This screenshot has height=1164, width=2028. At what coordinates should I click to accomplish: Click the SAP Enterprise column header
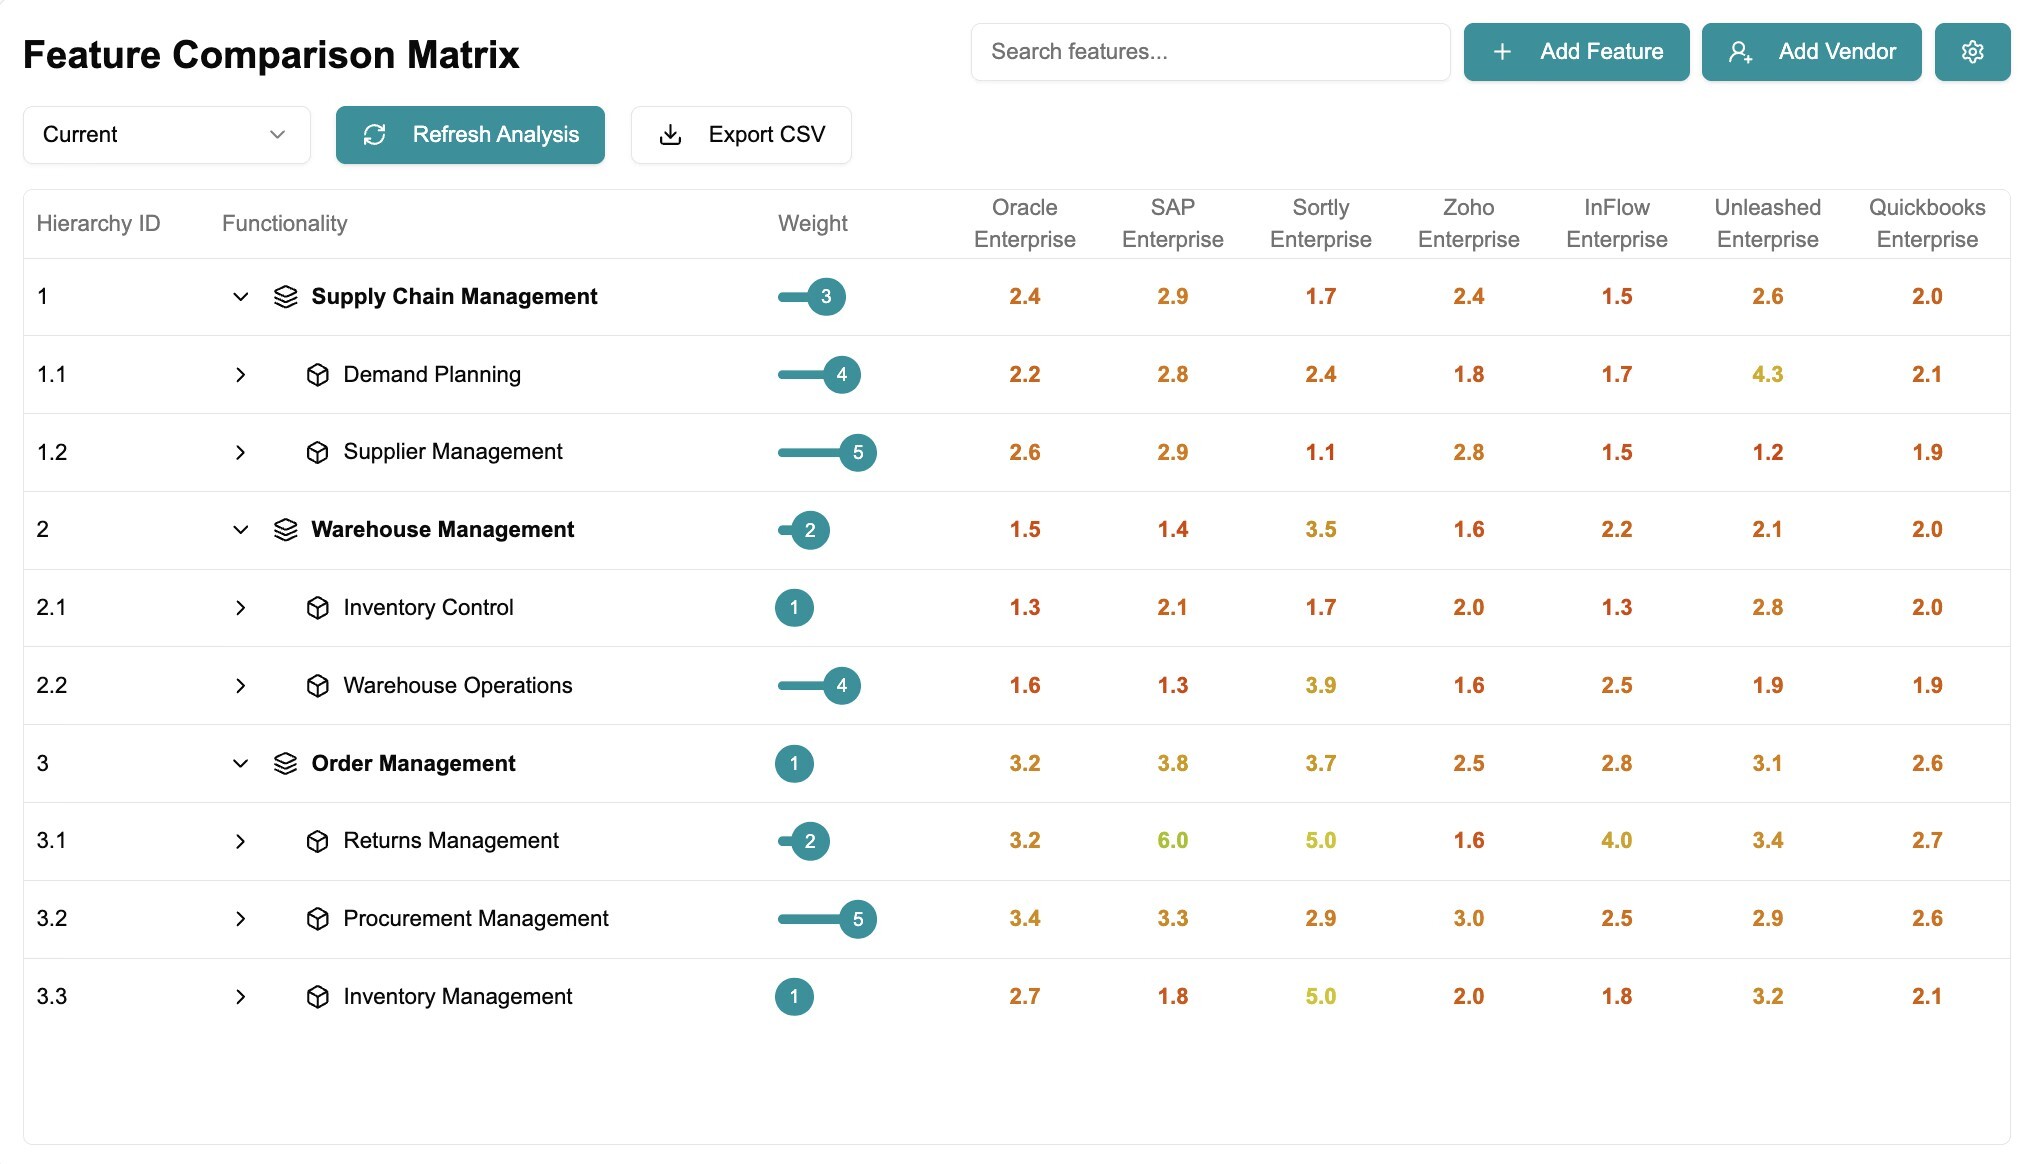(x=1173, y=224)
